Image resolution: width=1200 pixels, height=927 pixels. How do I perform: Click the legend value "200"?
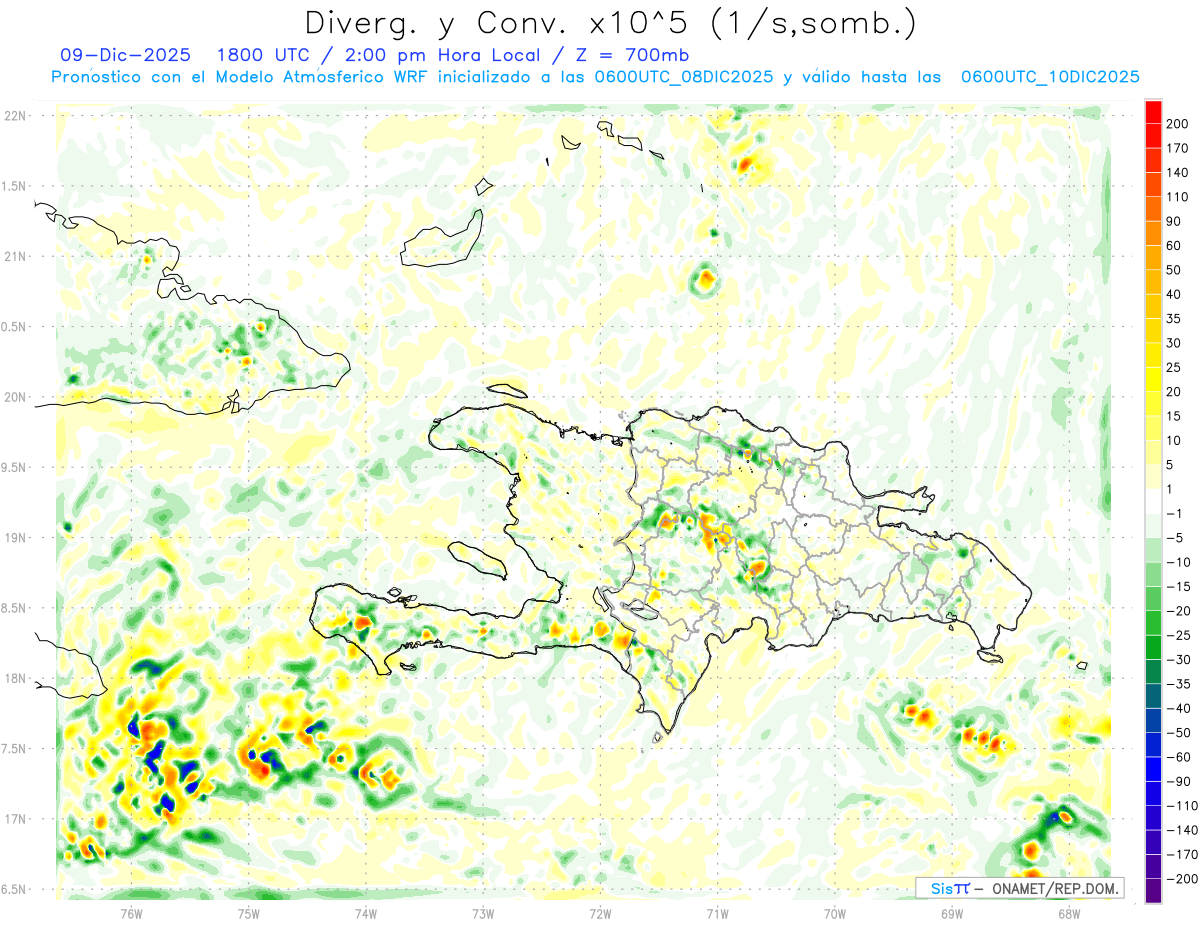pos(1177,123)
